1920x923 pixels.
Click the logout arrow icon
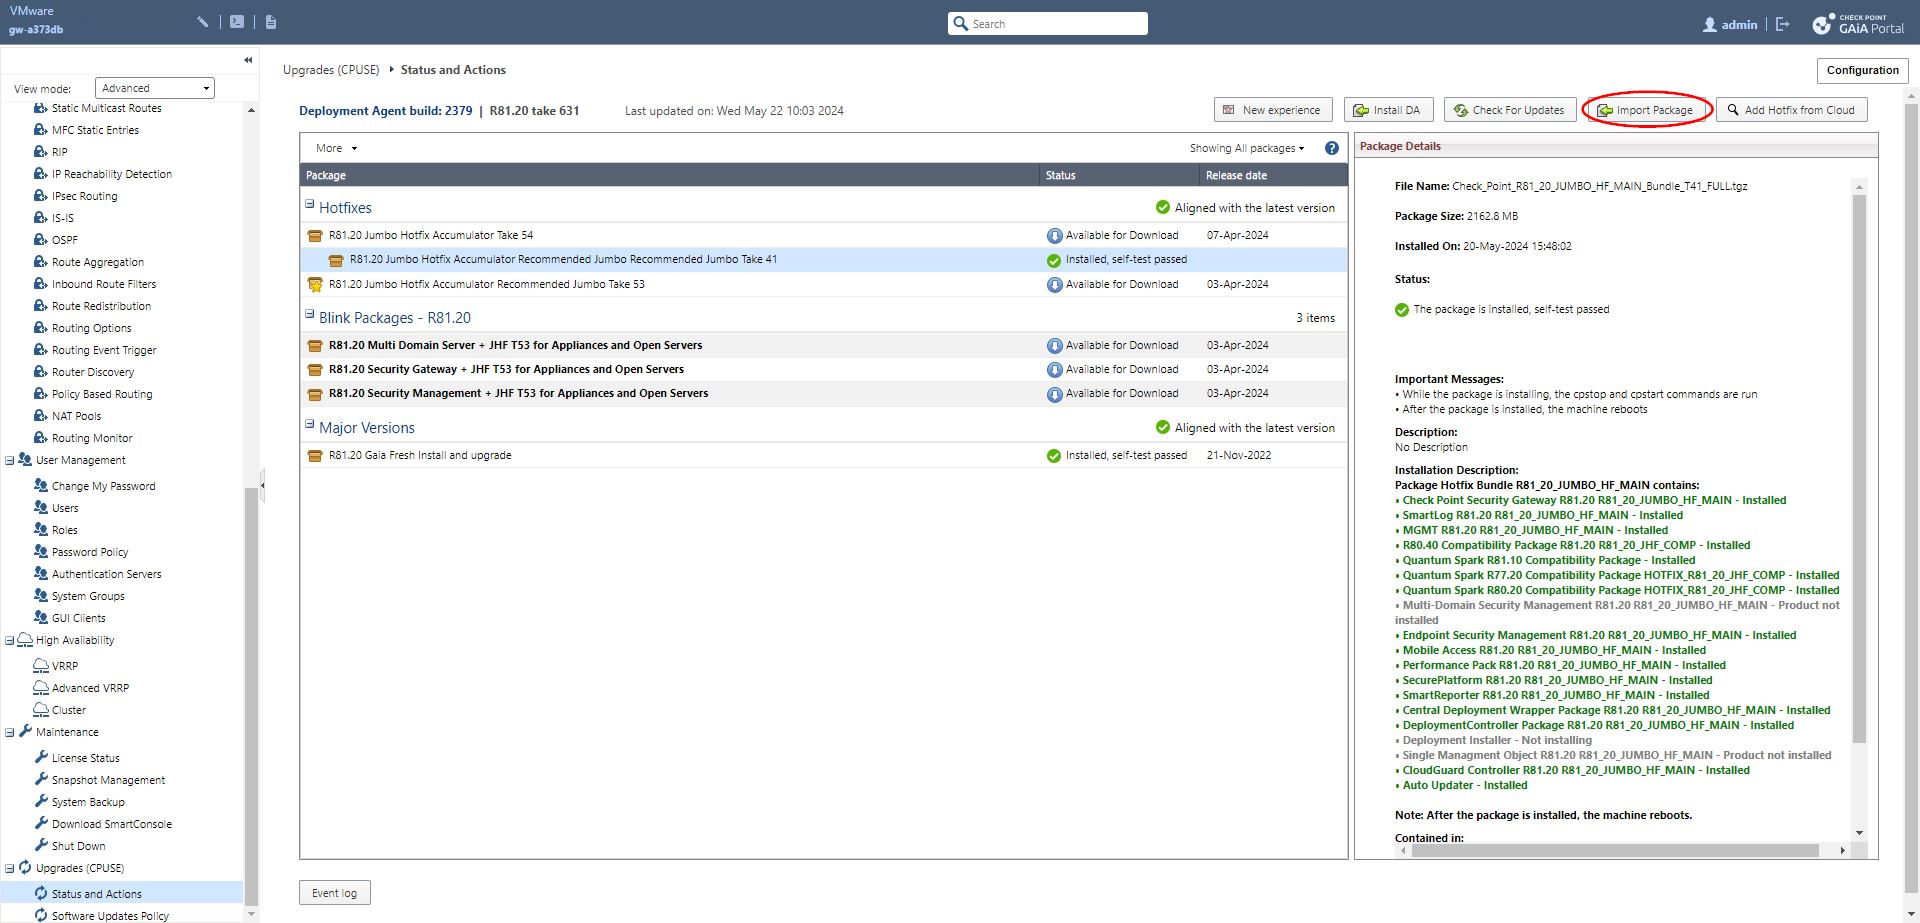click(x=1783, y=24)
